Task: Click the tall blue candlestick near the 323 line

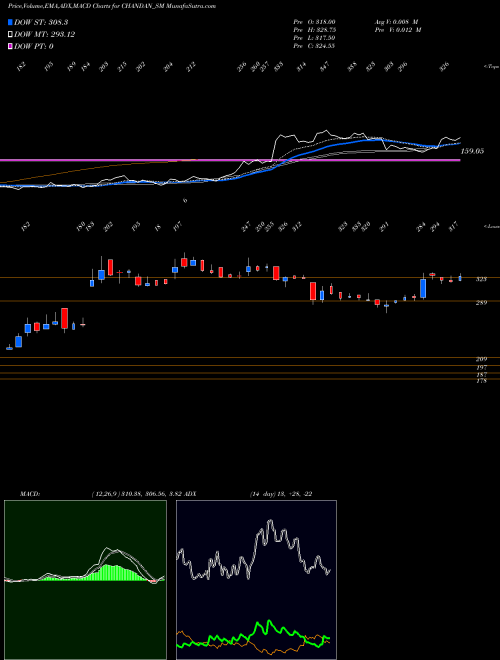Action: coord(423,287)
